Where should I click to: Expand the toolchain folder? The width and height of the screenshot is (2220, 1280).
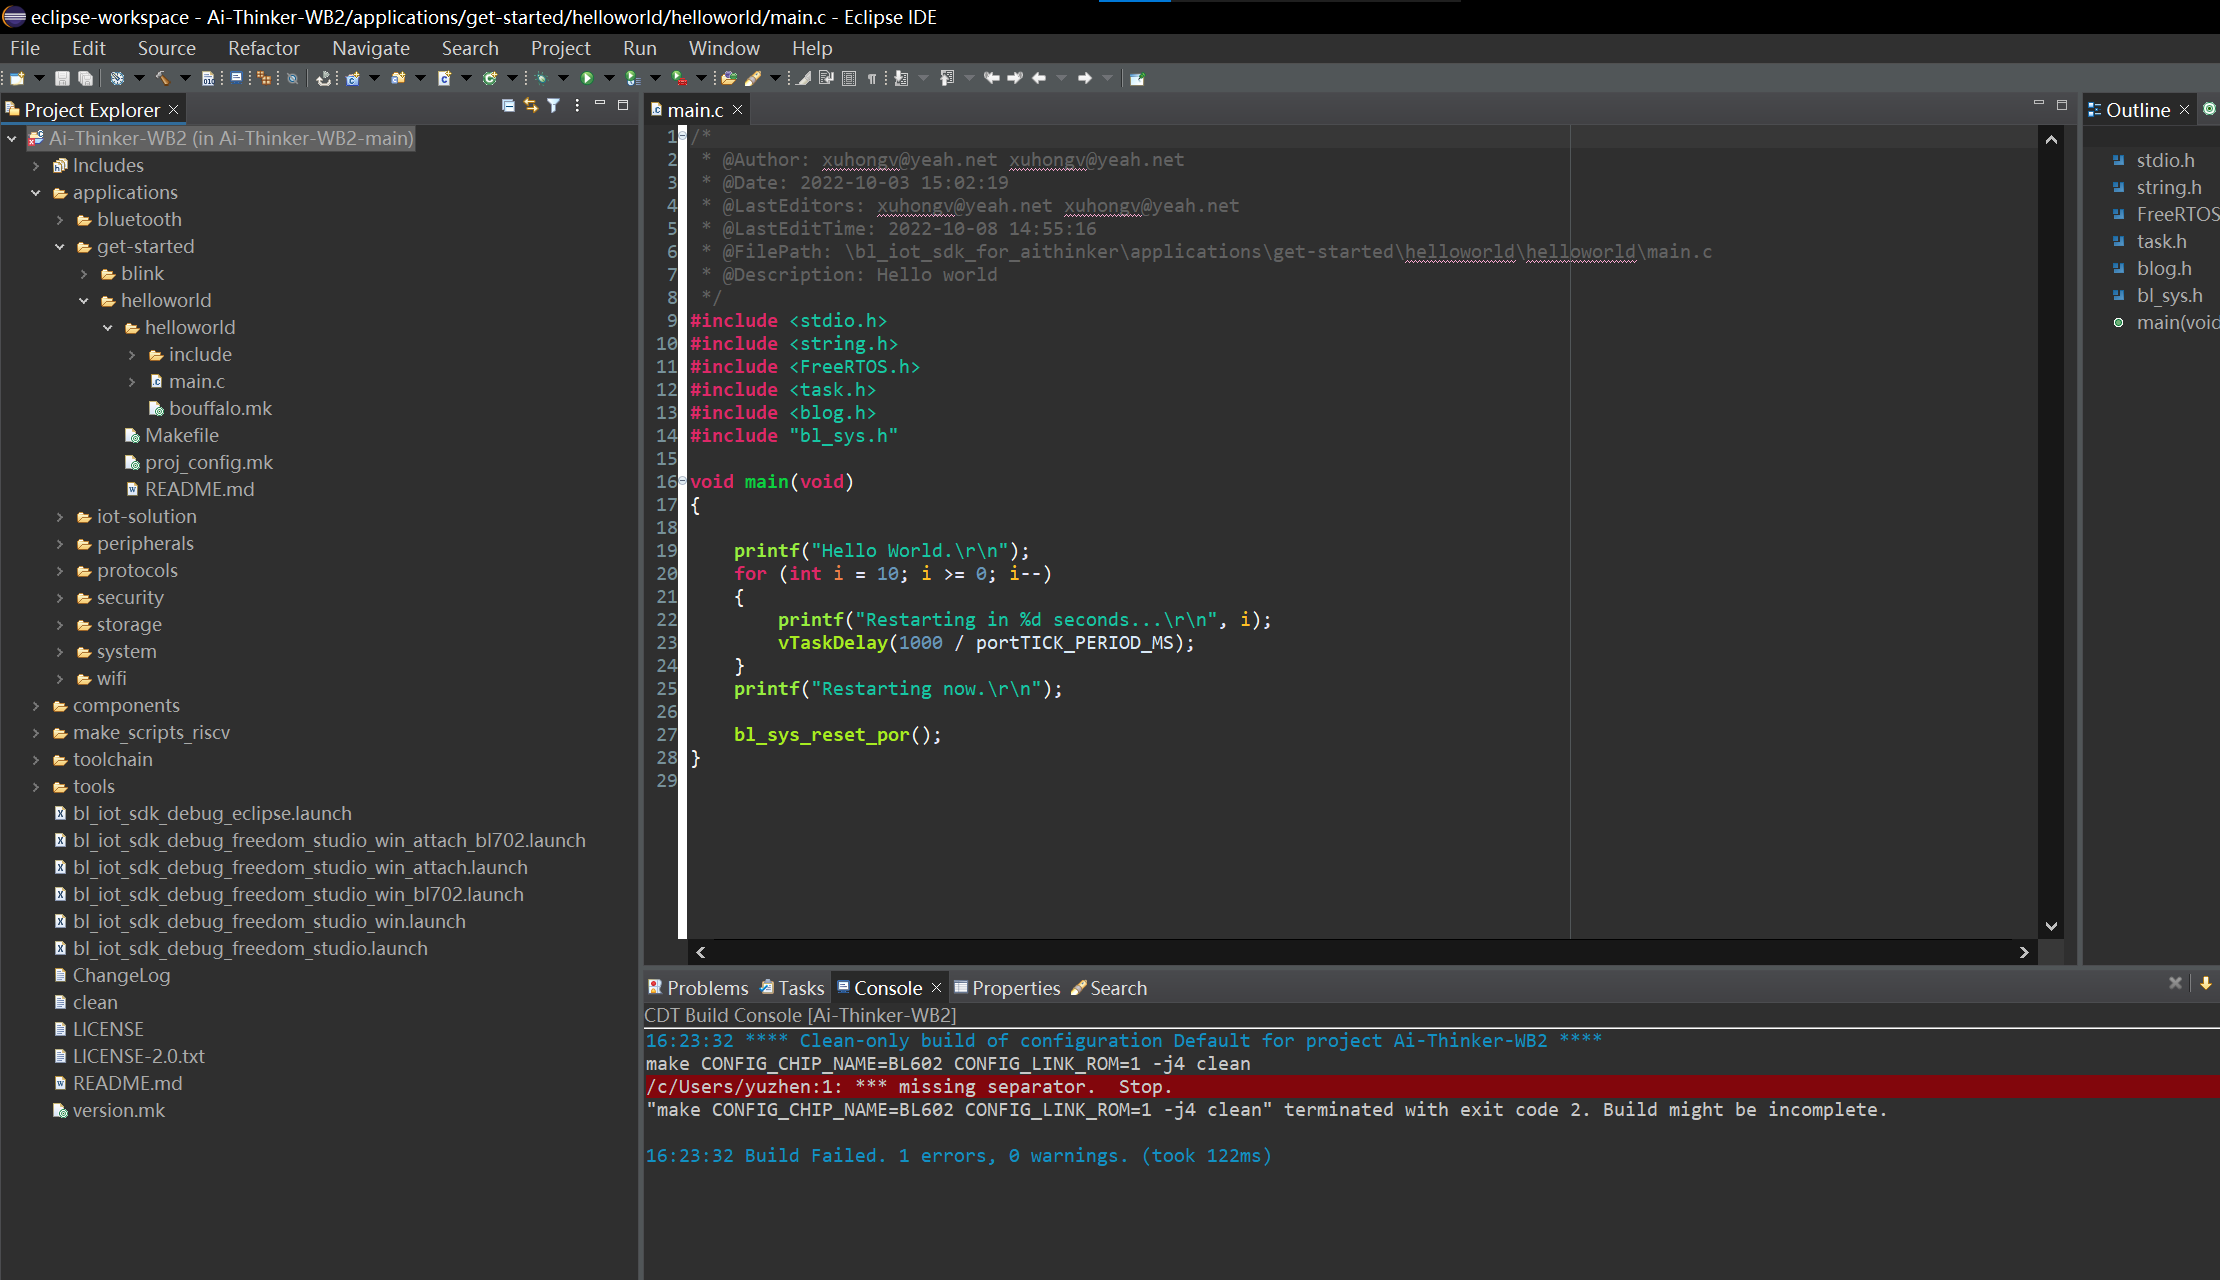pos(36,759)
